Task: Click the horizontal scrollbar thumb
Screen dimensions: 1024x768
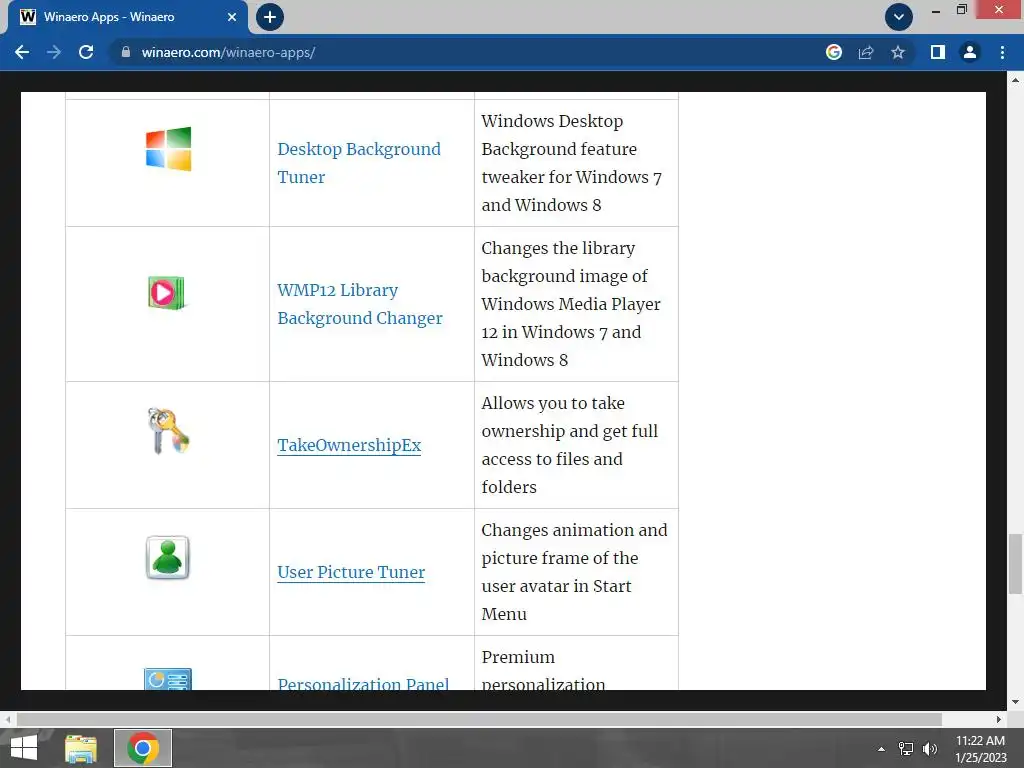Action: (479, 719)
